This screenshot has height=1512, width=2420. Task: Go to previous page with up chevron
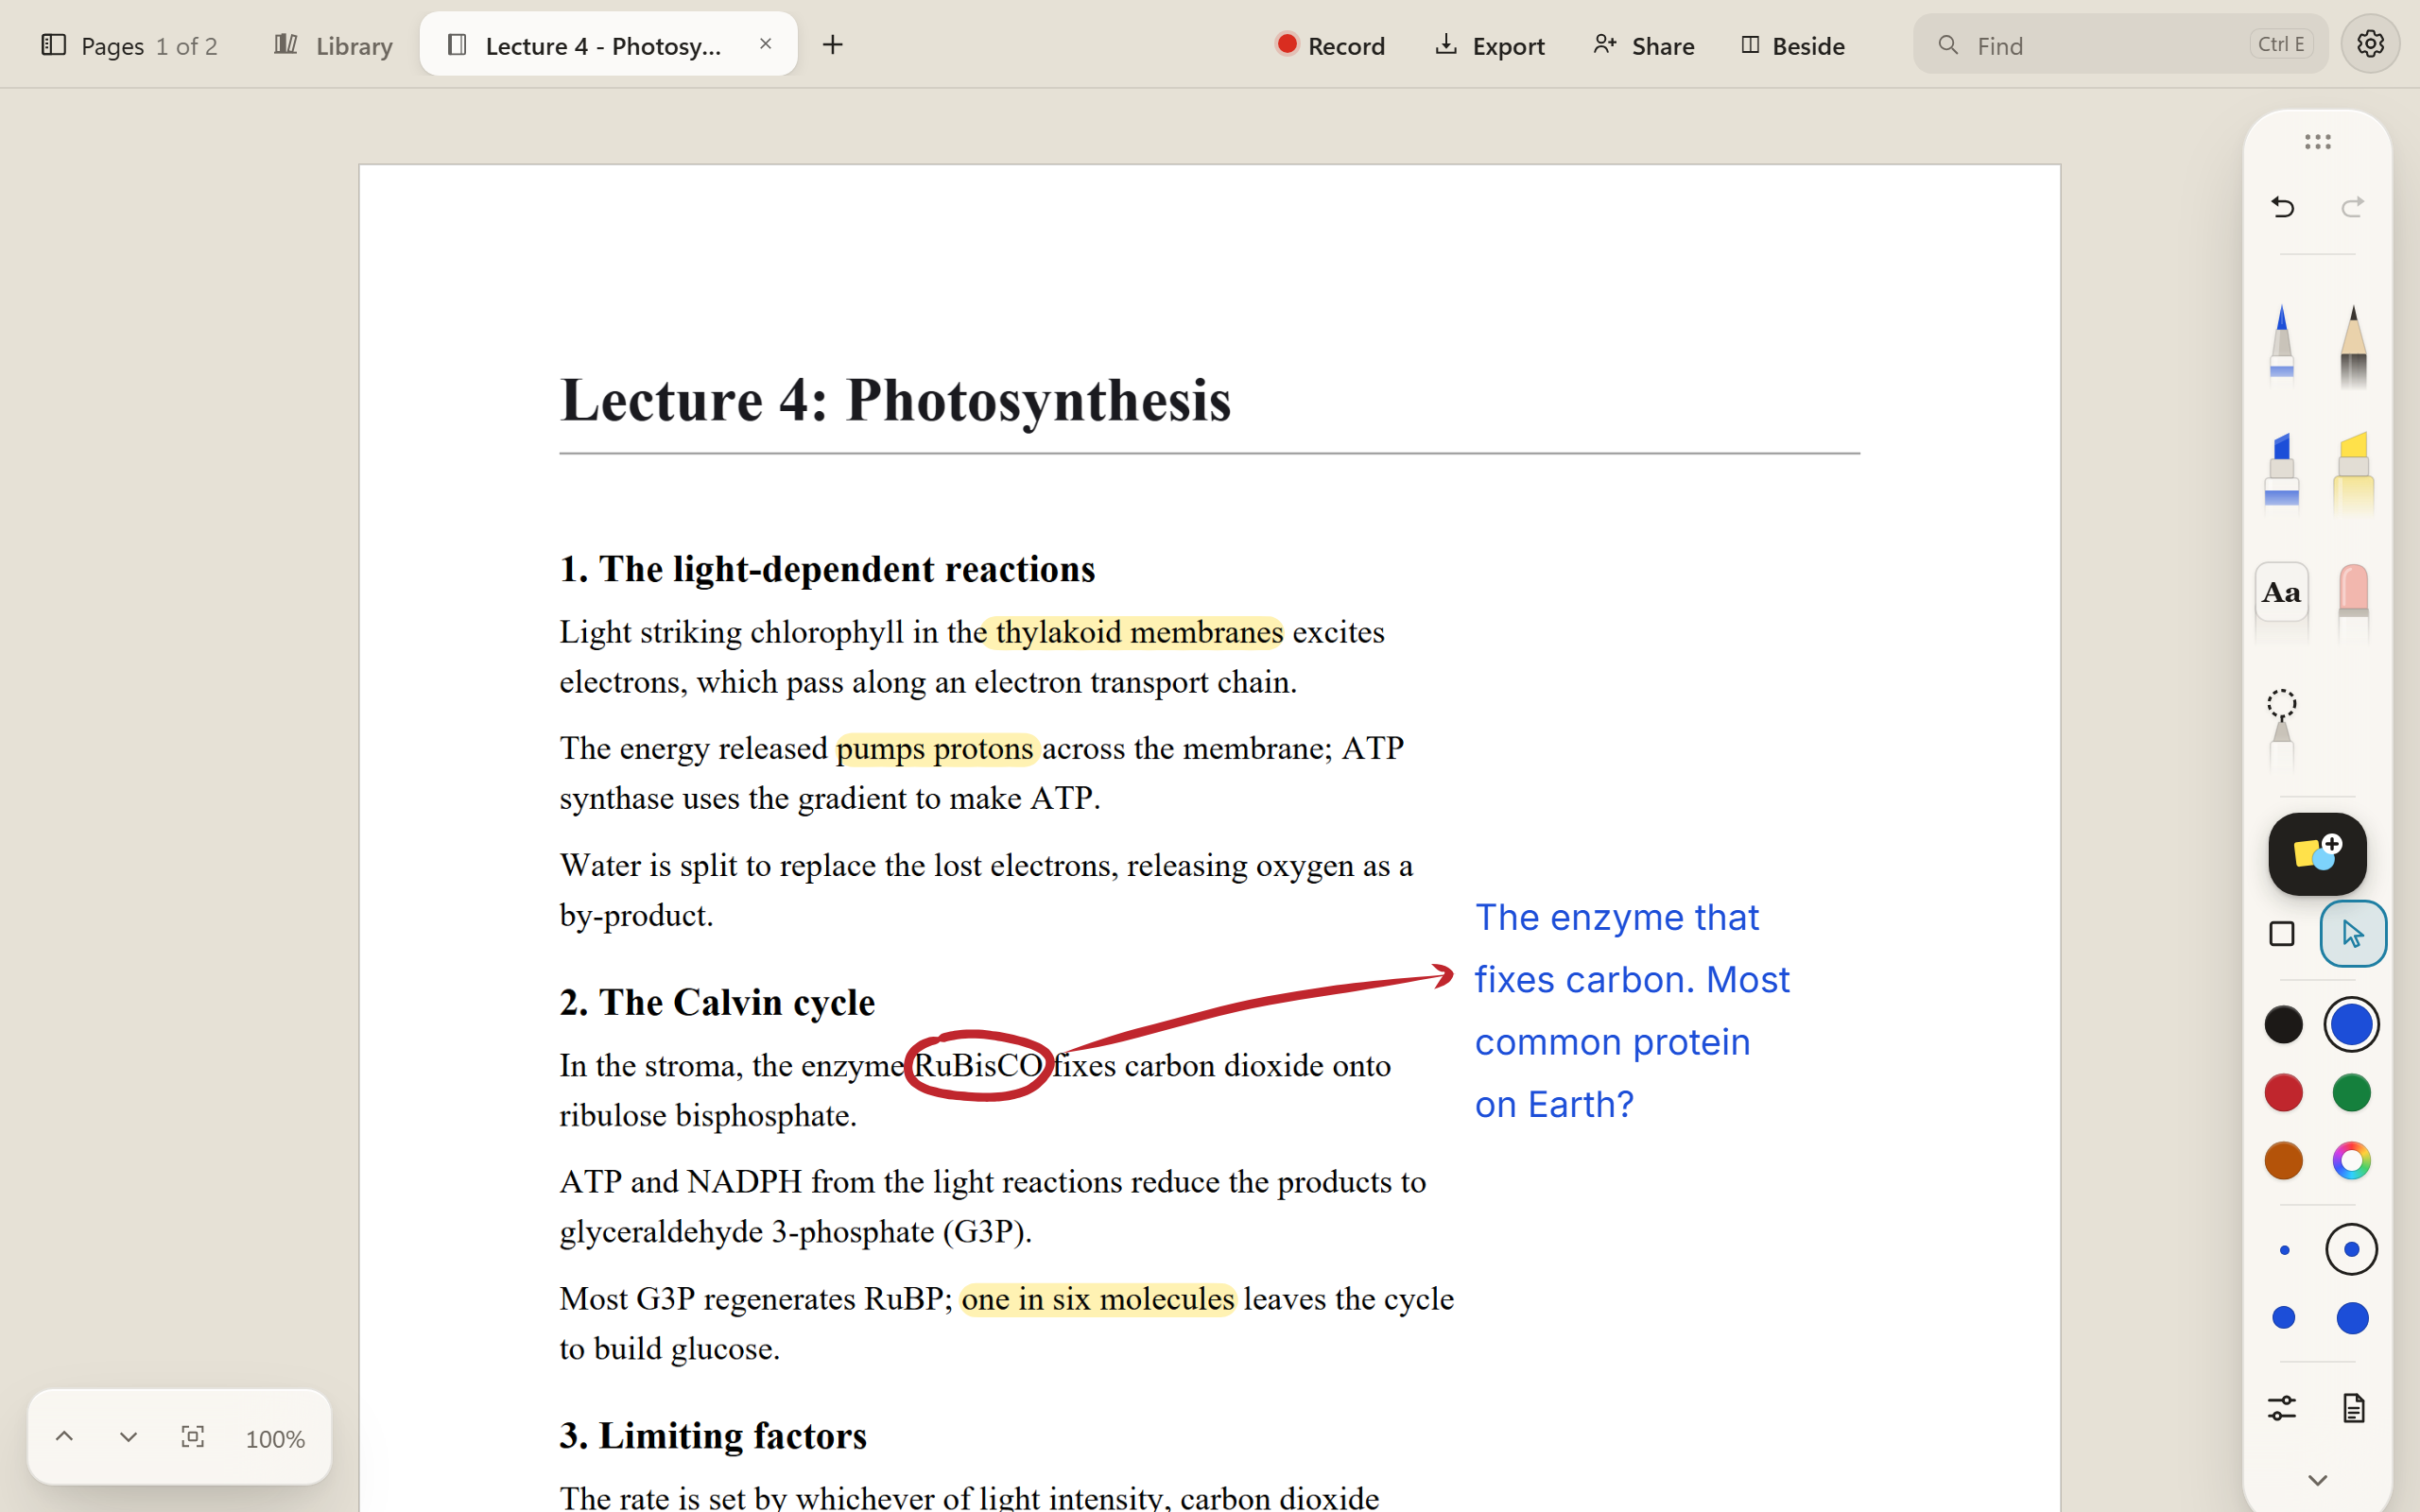pos(64,1437)
